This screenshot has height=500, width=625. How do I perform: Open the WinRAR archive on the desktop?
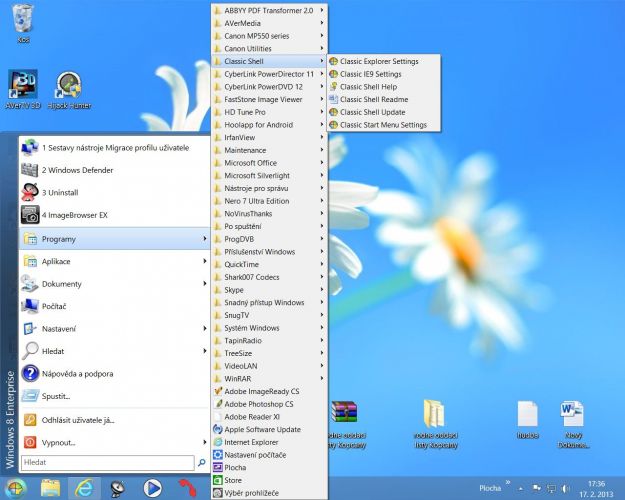(x=344, y=412)
